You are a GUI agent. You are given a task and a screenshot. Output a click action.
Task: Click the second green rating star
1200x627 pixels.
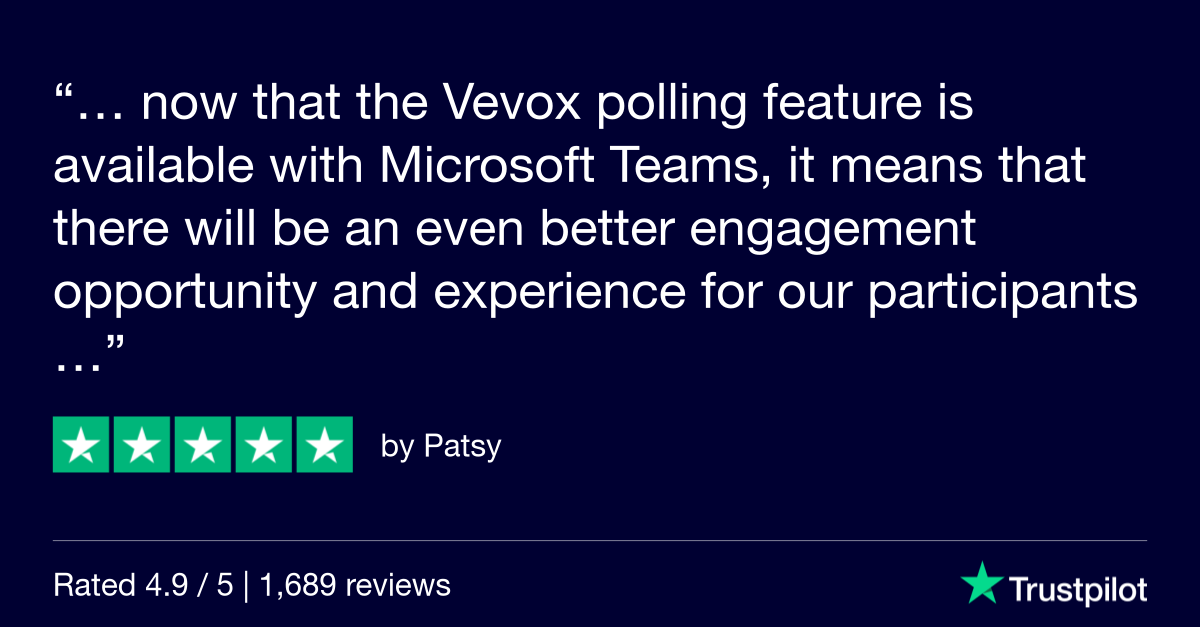142,444
